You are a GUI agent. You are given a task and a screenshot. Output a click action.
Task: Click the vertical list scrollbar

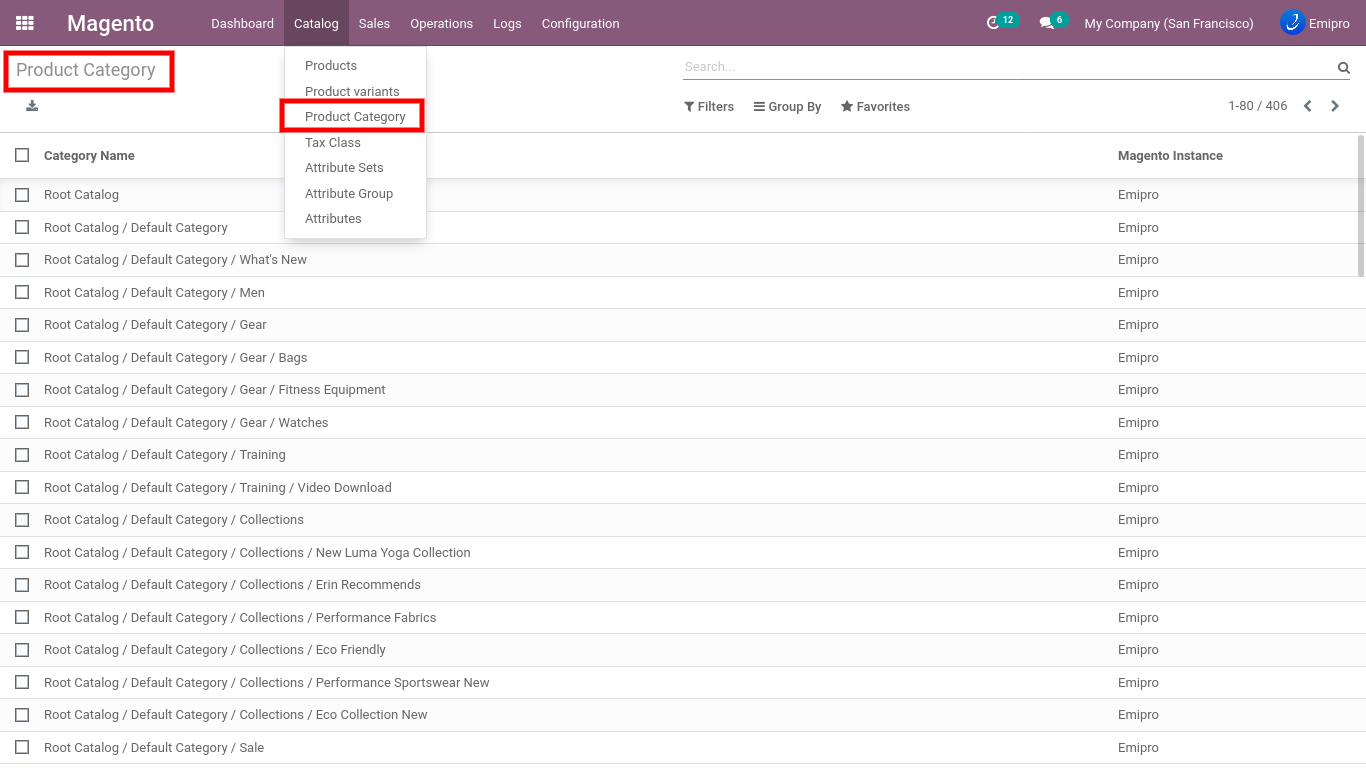(x=1361, y=206)
